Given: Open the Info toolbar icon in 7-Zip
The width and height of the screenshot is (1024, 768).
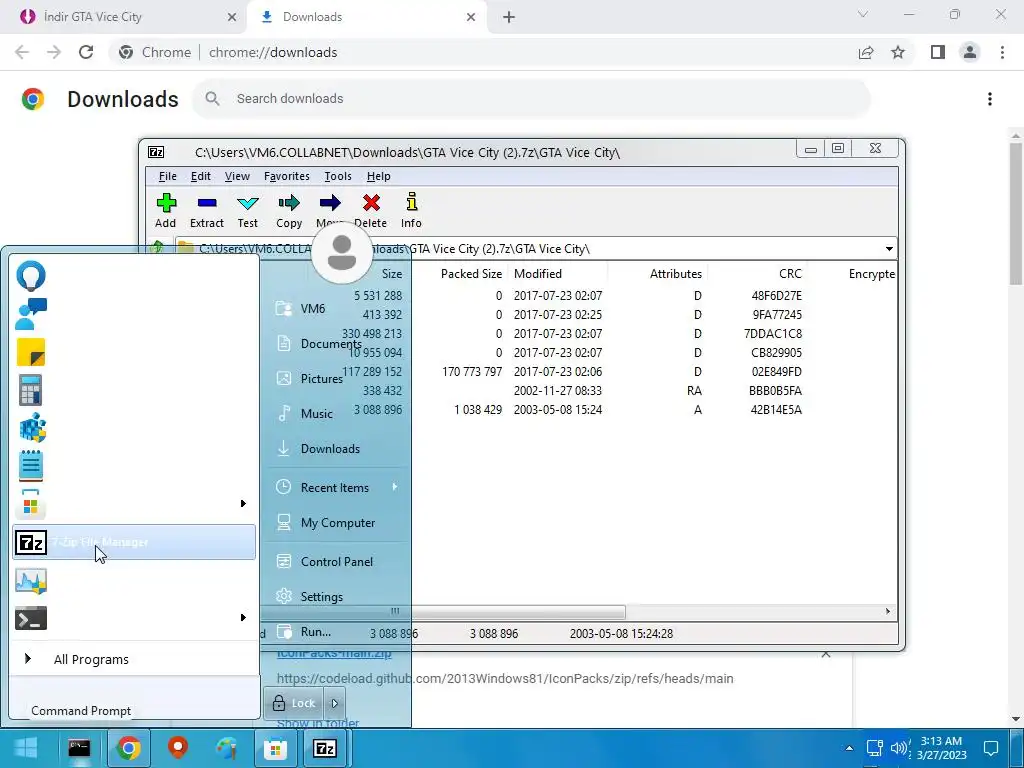Looking at the screenshot, I should coord(411,202).
